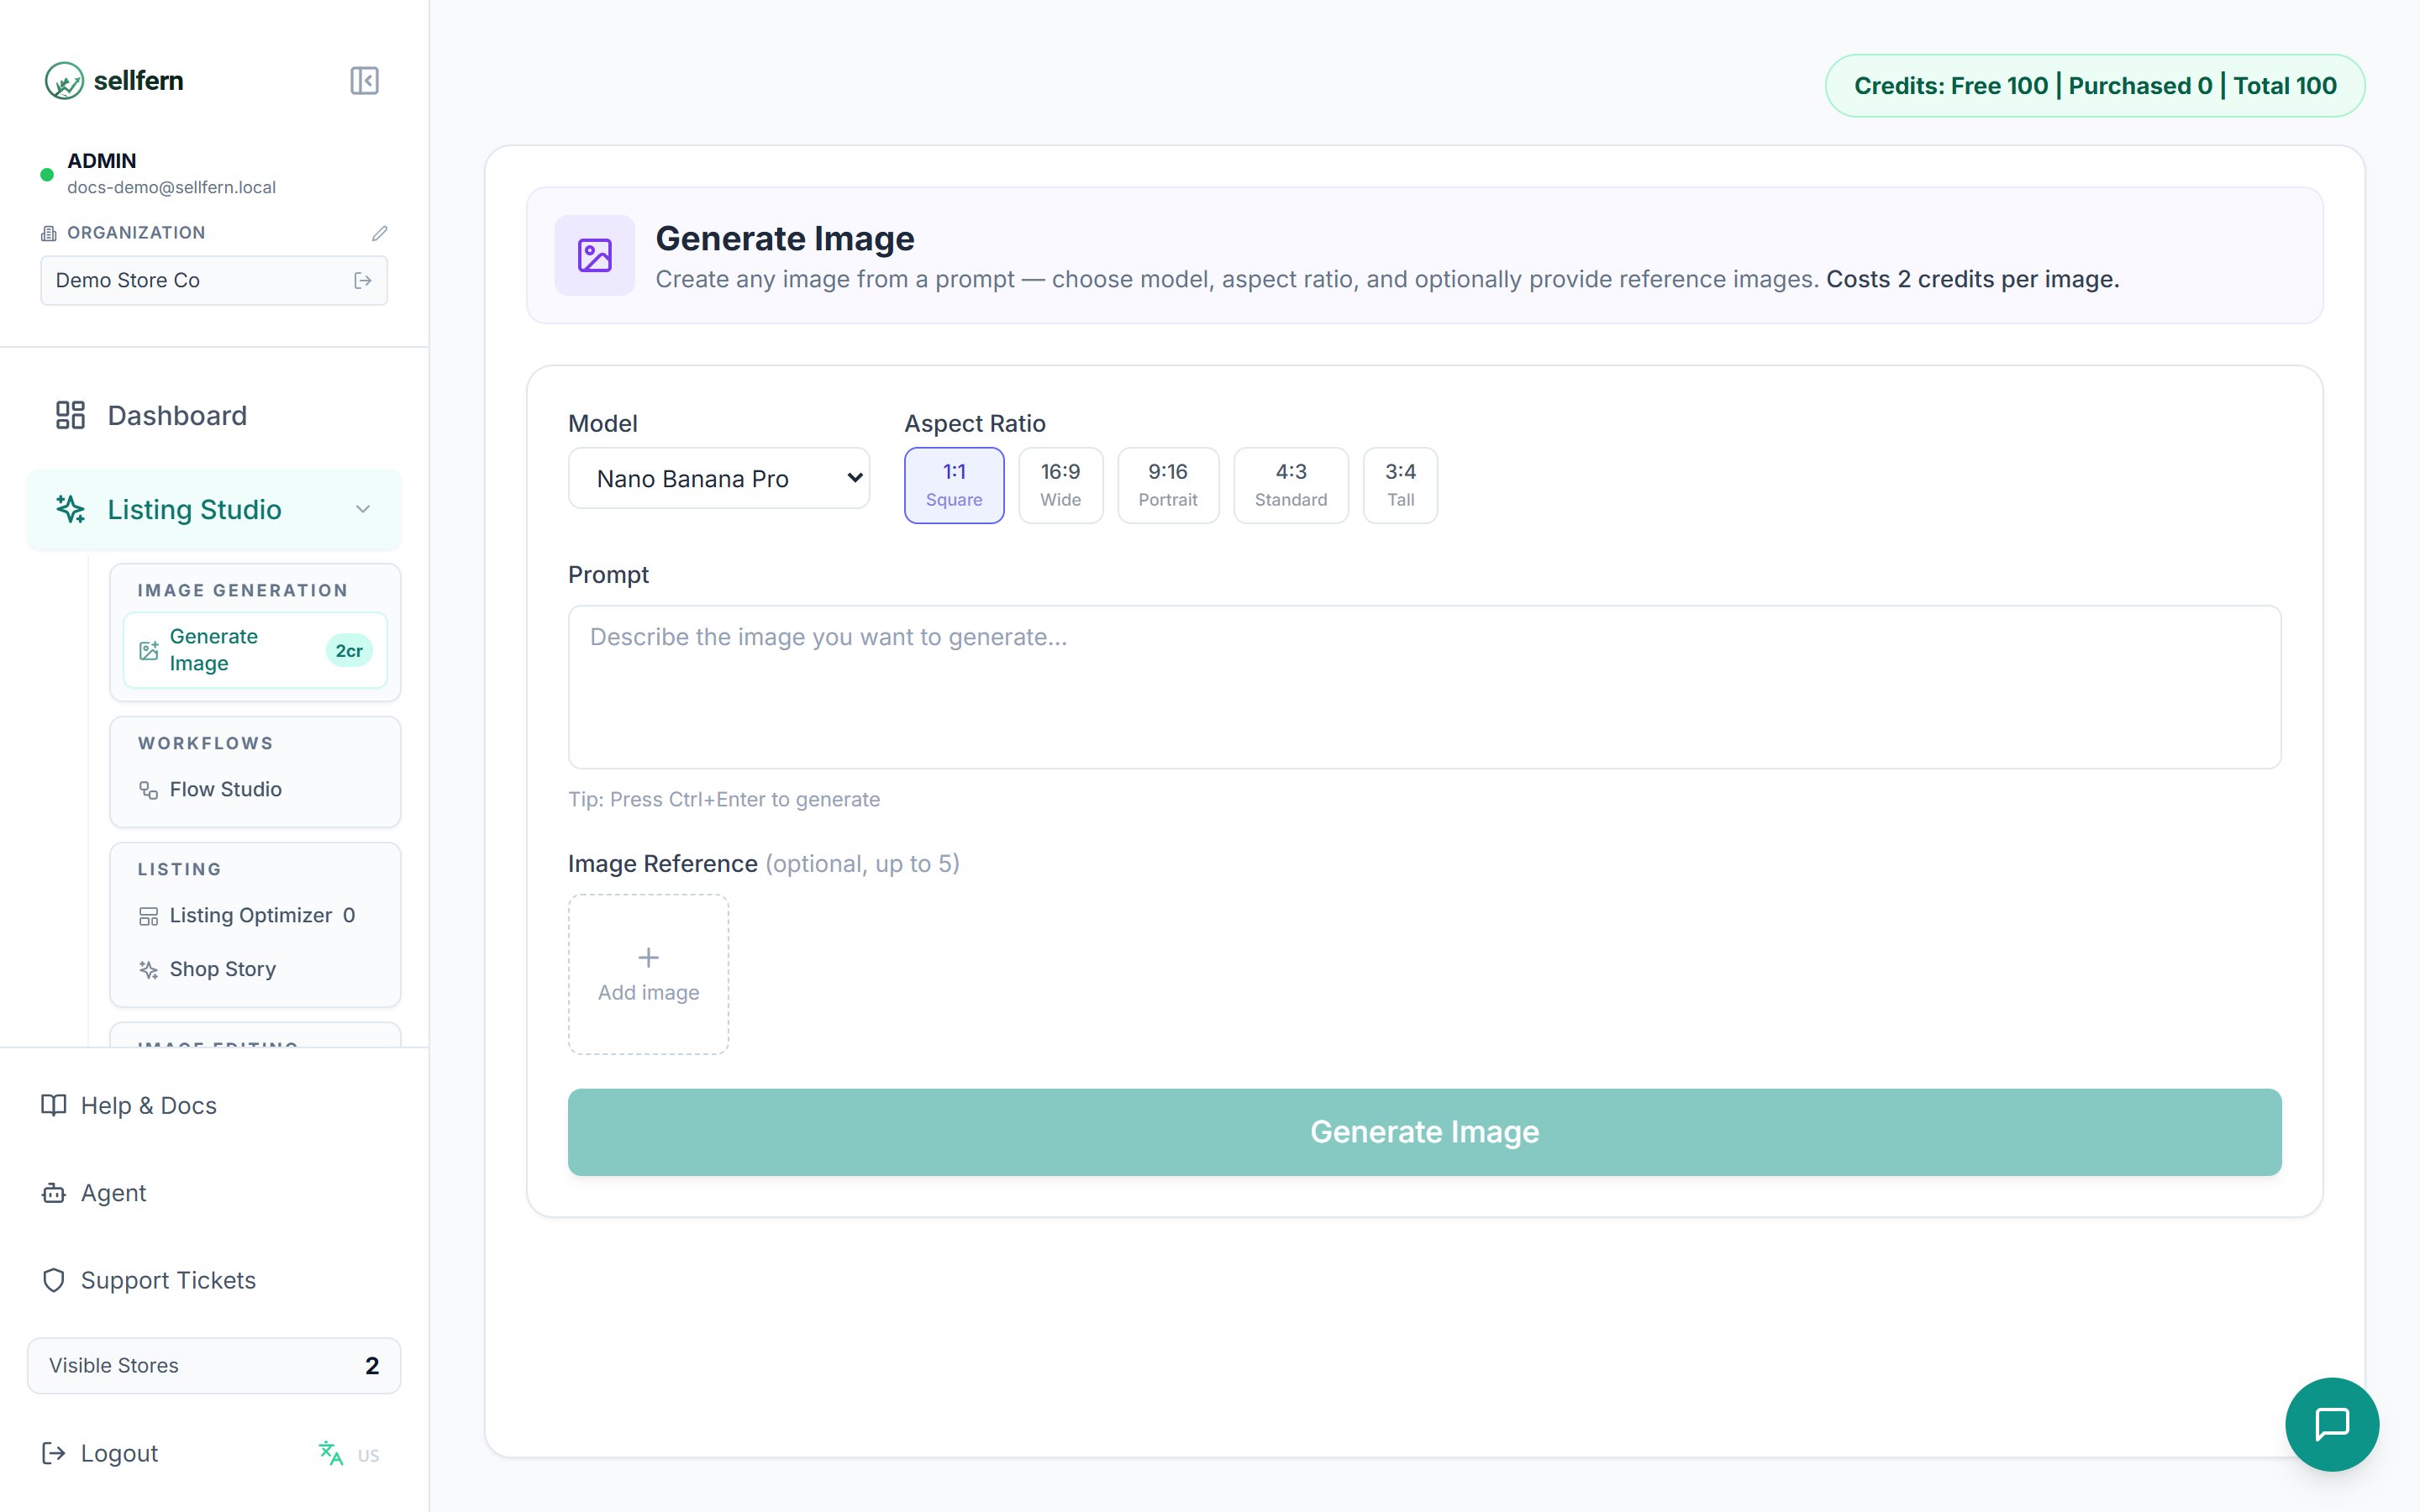Click the sellfern logo
2420x1512 pixels.
(114, 81)
